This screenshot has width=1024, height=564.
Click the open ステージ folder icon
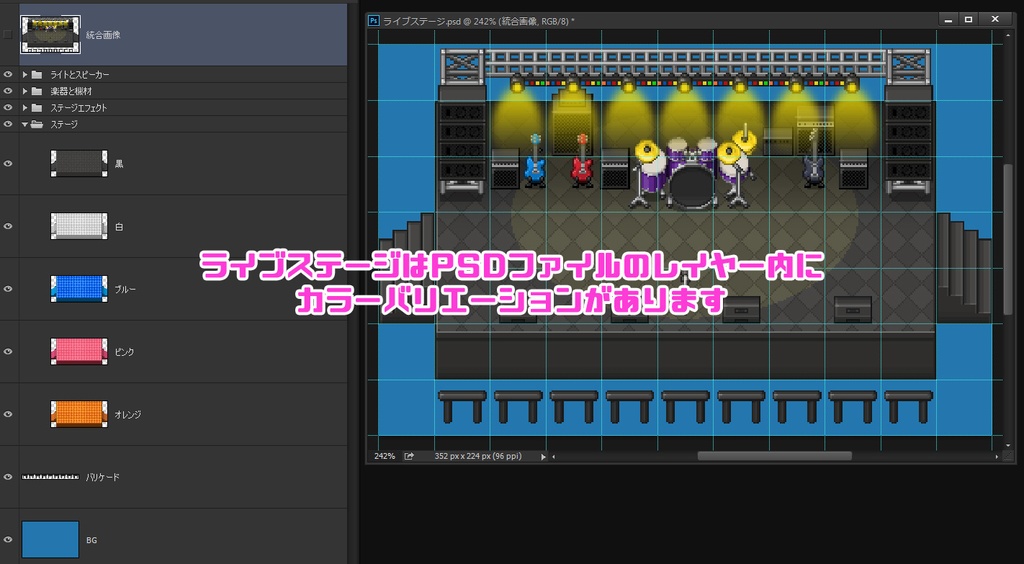tap(37, 124)
